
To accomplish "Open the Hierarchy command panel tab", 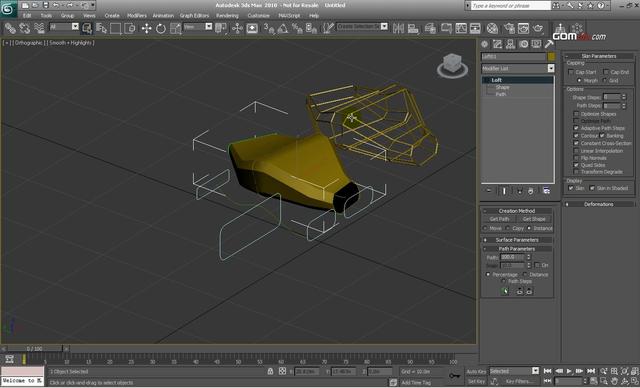I will tap(510, 44).
